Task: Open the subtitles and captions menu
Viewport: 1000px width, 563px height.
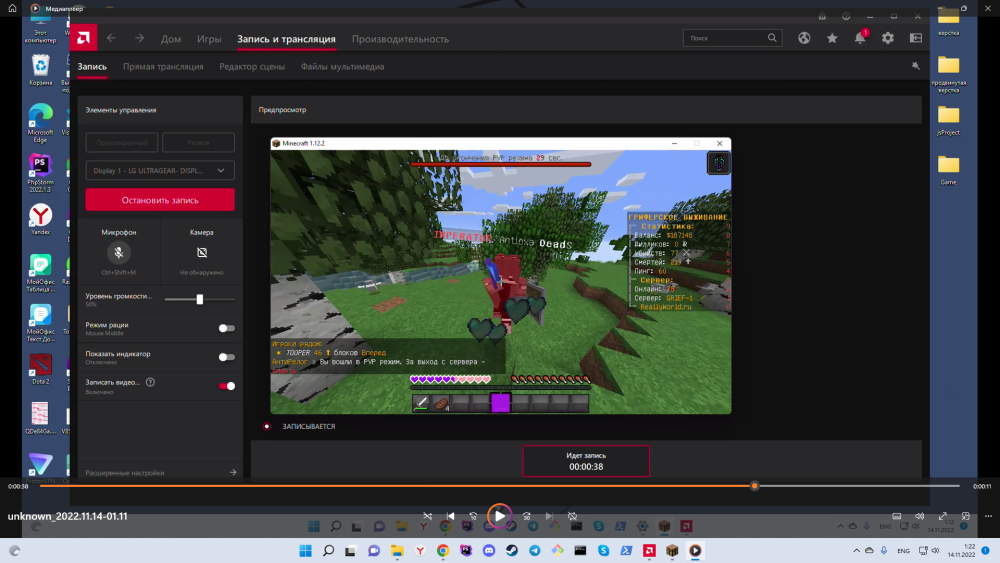Action: tap(897, 516)
